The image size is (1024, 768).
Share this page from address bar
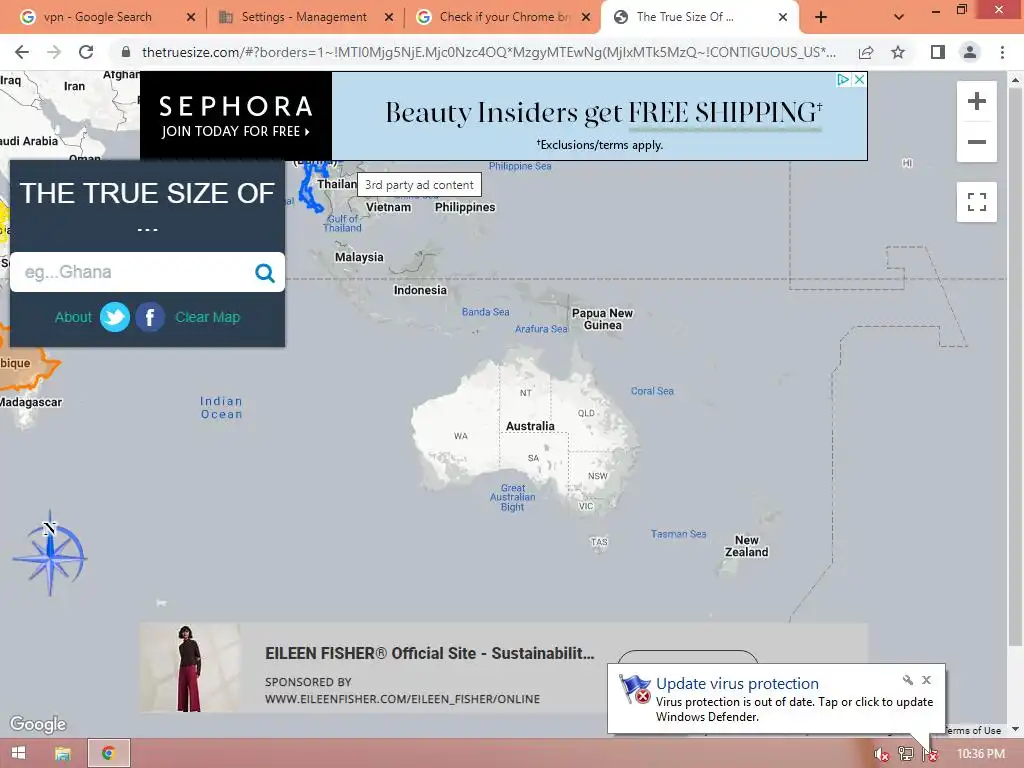coord(866,52)
